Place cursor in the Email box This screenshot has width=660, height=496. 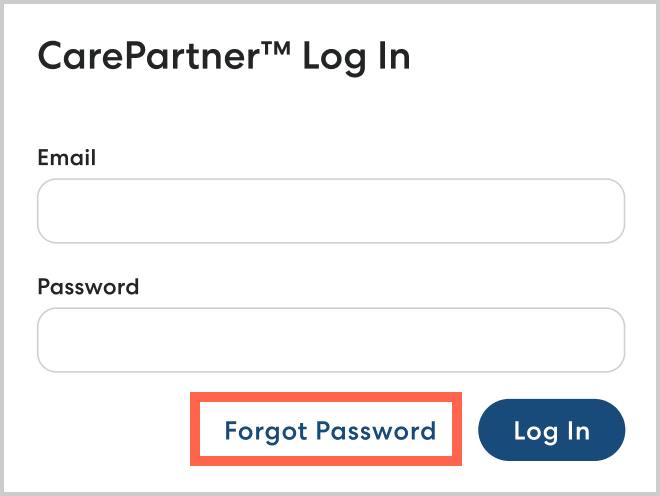[331, 211]
